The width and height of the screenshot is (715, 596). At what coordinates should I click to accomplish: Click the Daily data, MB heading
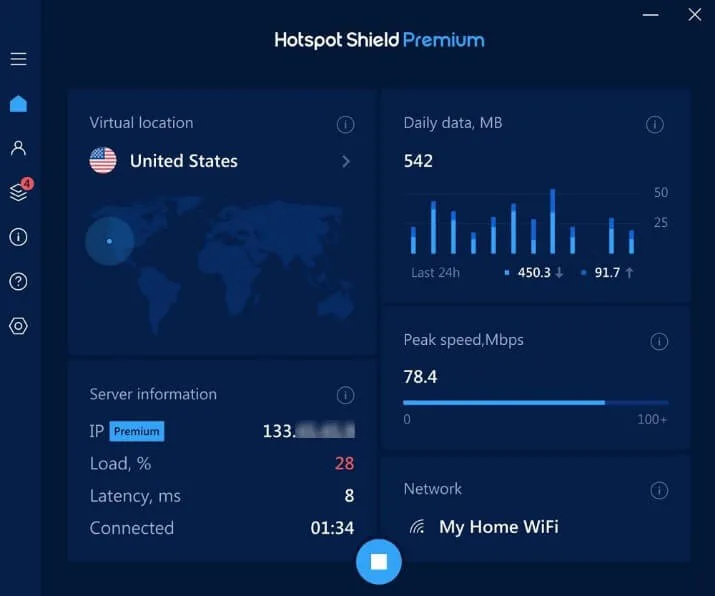[453, 123]
